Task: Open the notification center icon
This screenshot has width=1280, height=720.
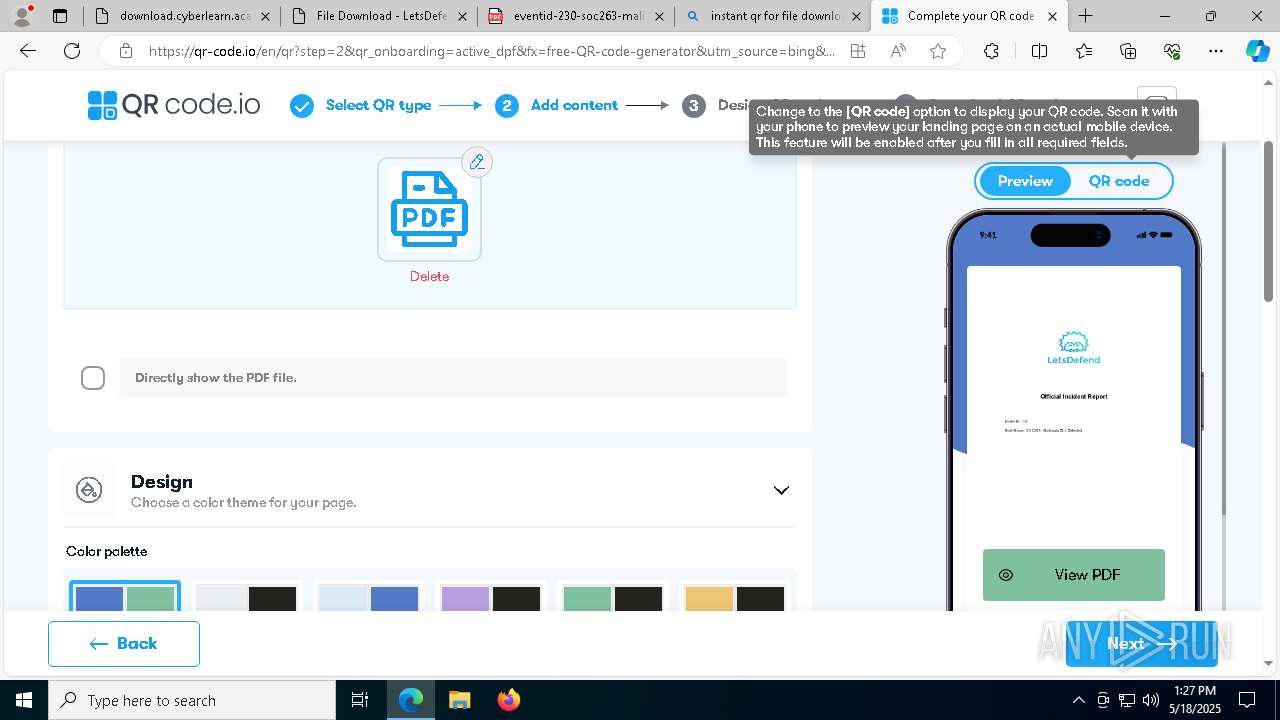Action: click(x=1247, y=700)
